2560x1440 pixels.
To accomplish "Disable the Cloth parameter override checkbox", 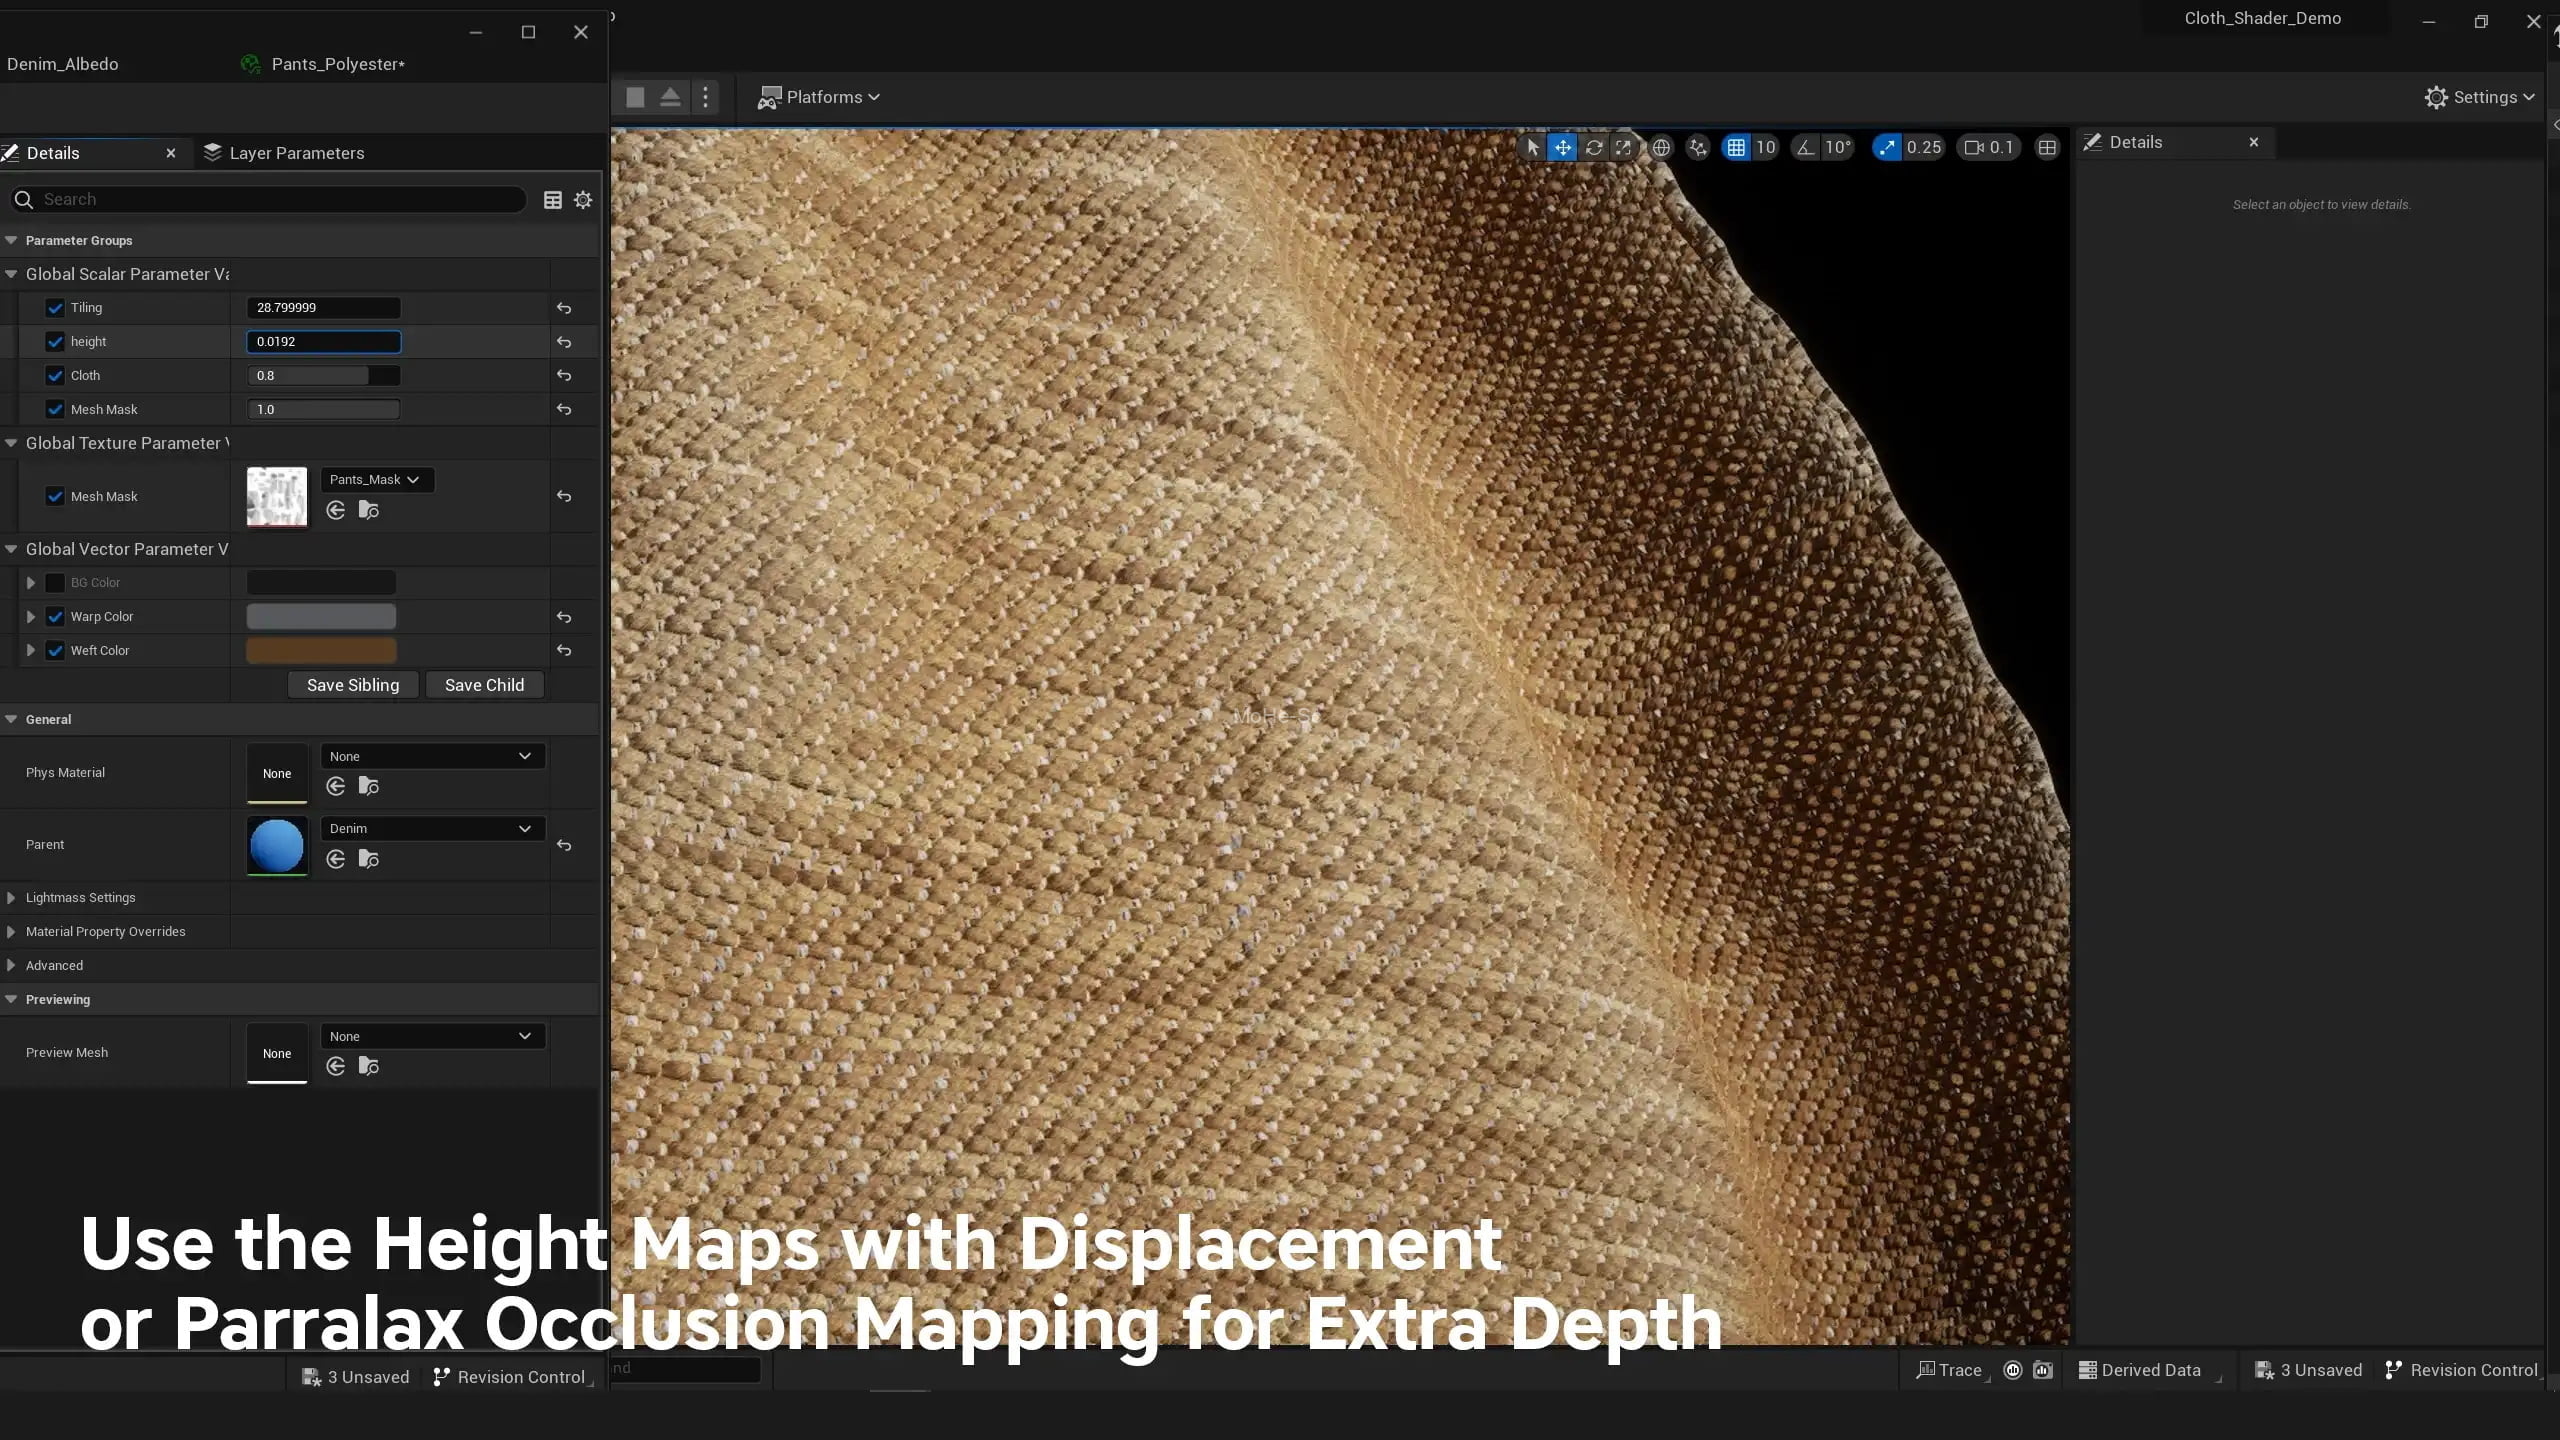I will [55, 375].
